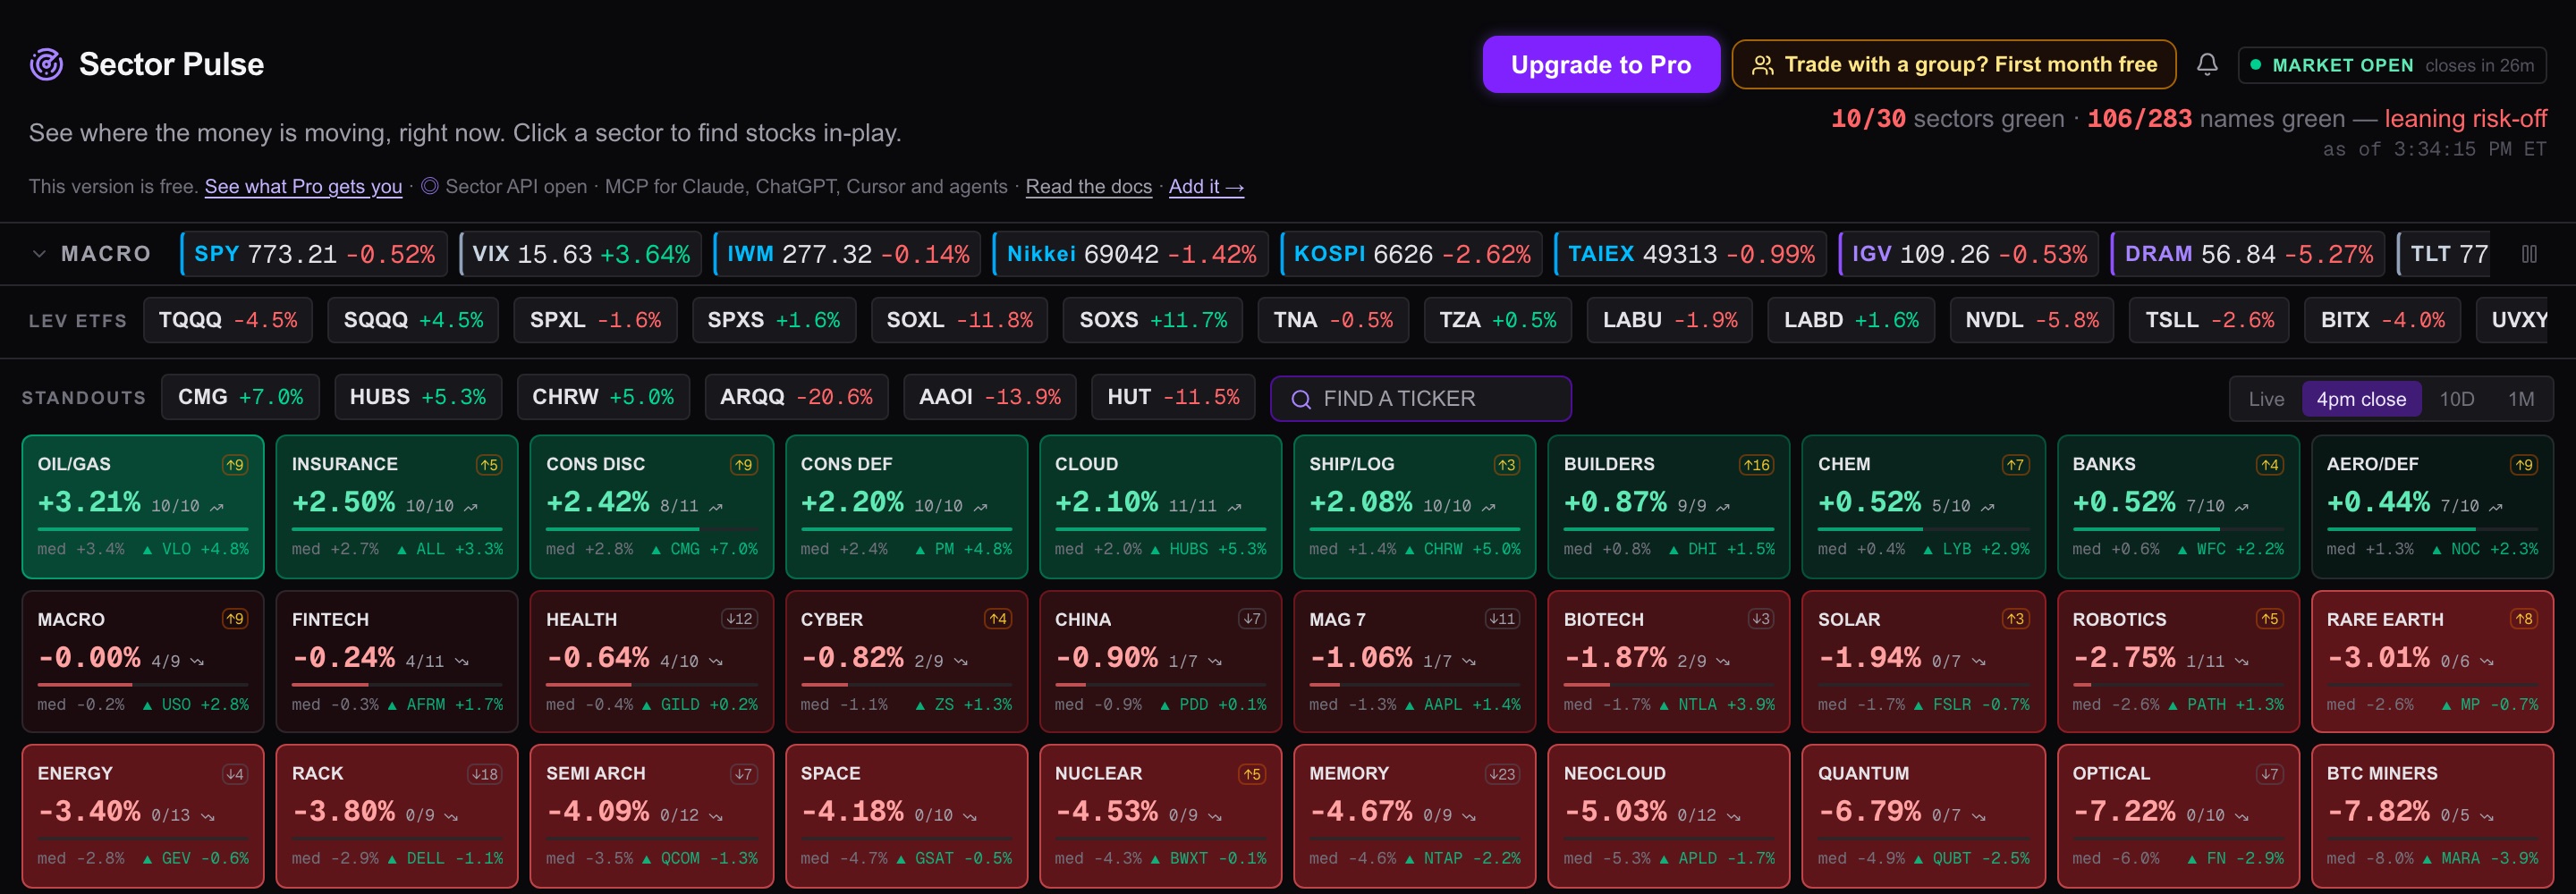2576x894 pixels.
Task: Focus the Find a Ticker search field
Action: click(1420, 399)
